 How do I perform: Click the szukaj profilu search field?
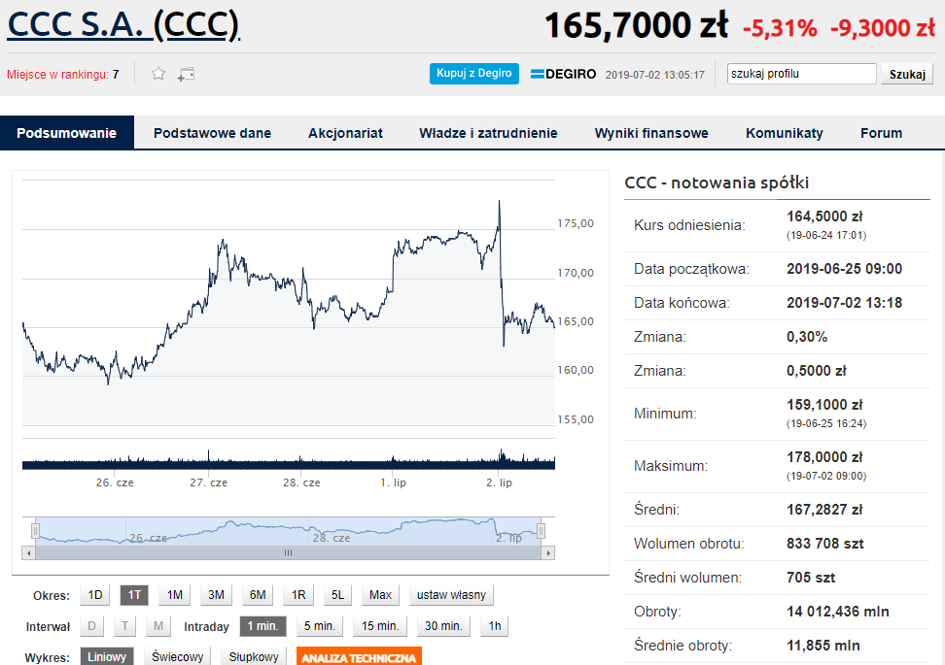[x=801, y=74]
